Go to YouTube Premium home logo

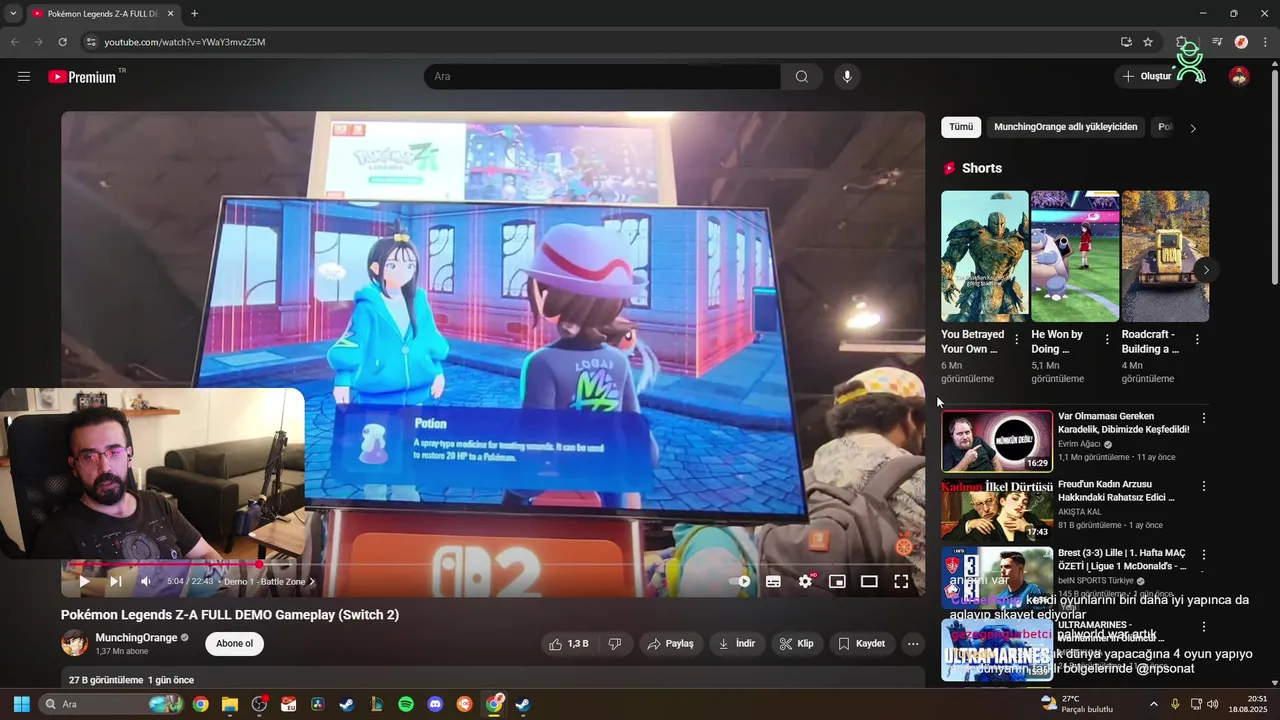click(x=83, y=77)
